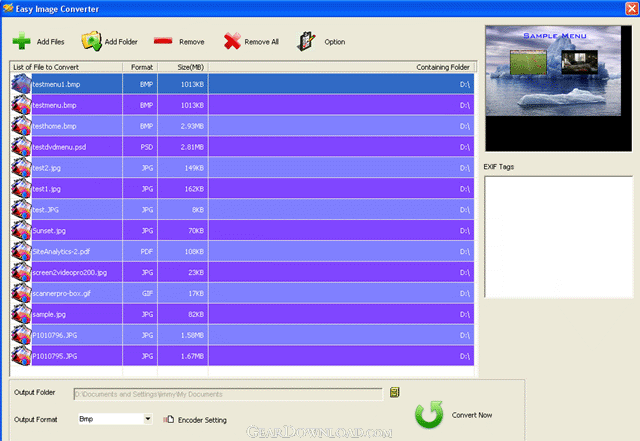Click the file icon beside test2.jpg
Image resolution: width=640 pixels, height=441 pixels.
tap(21, 168)
